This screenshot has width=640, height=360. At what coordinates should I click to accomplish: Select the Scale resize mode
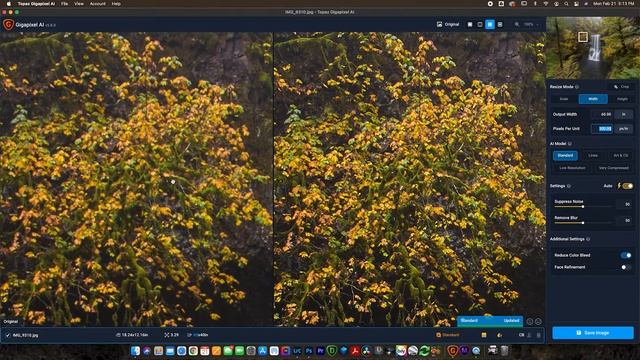click(x=564, y=99)
